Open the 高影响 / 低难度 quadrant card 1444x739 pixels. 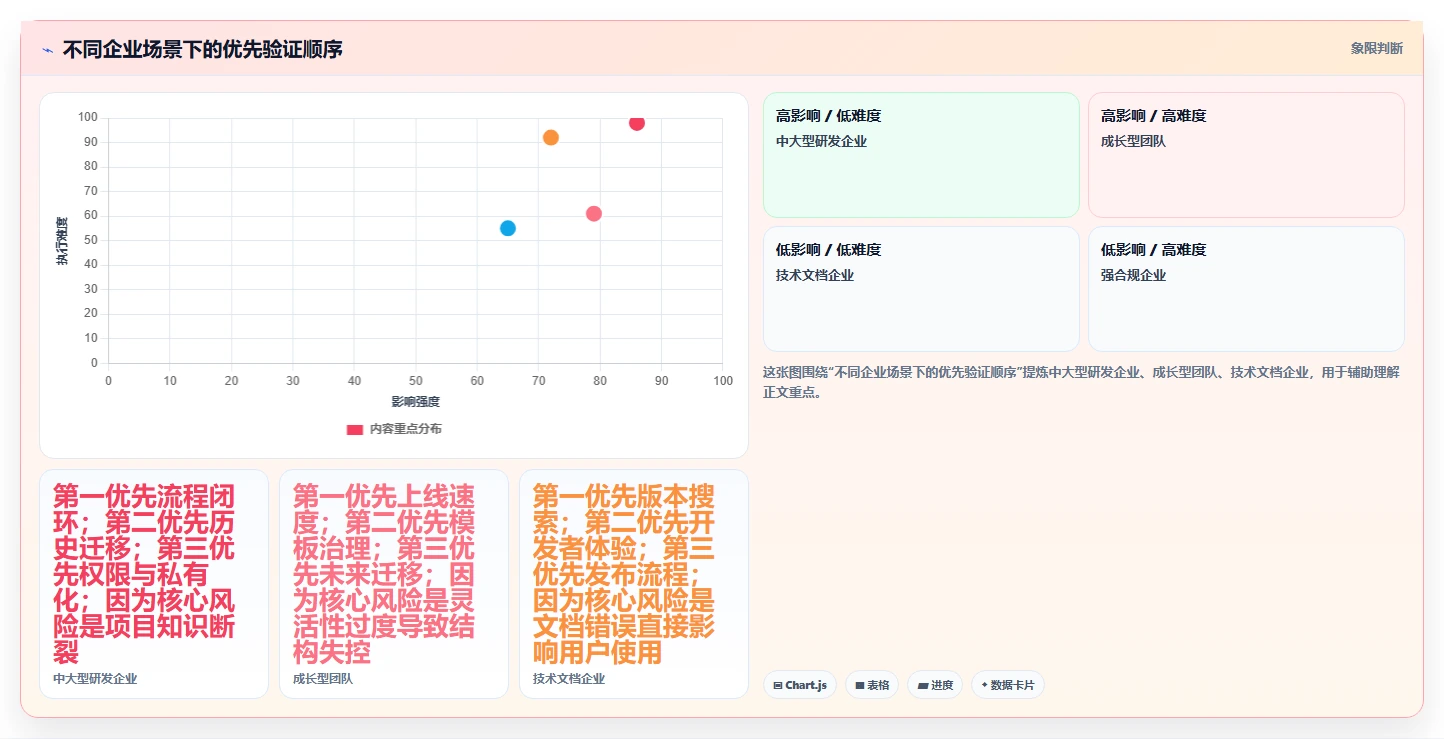(x=921, y=155)
